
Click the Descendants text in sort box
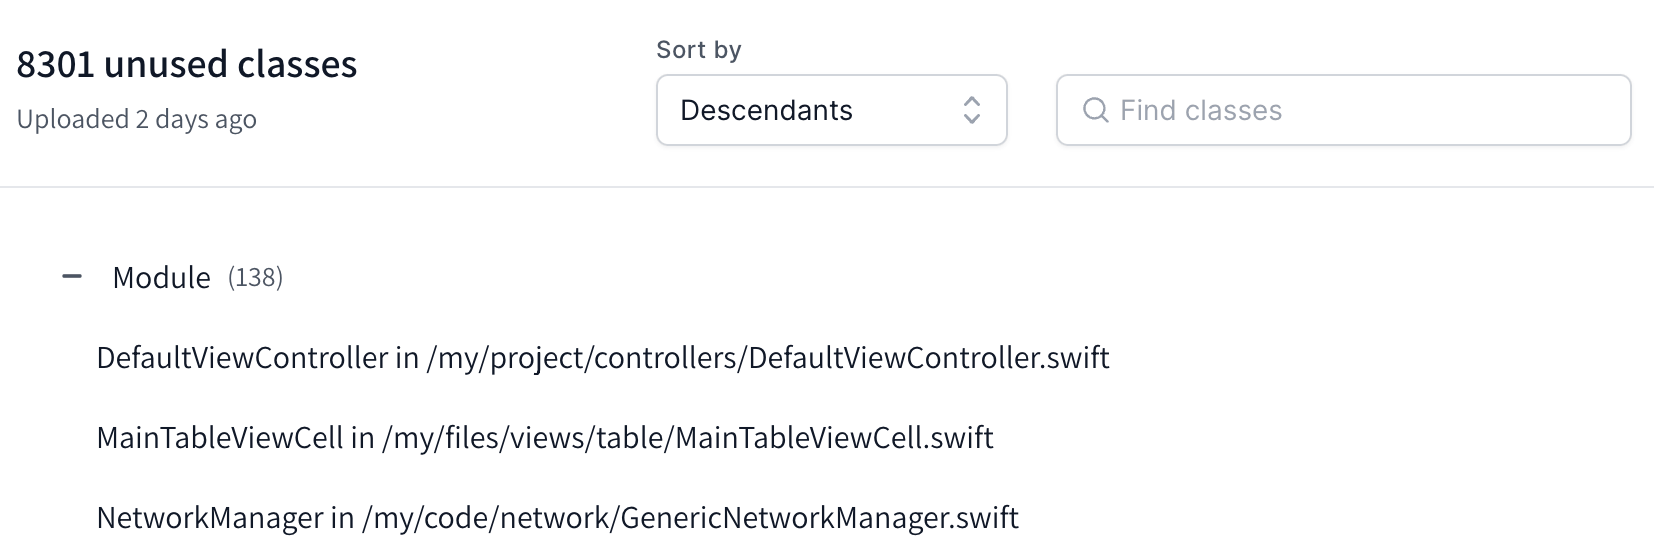coord(766,110)
